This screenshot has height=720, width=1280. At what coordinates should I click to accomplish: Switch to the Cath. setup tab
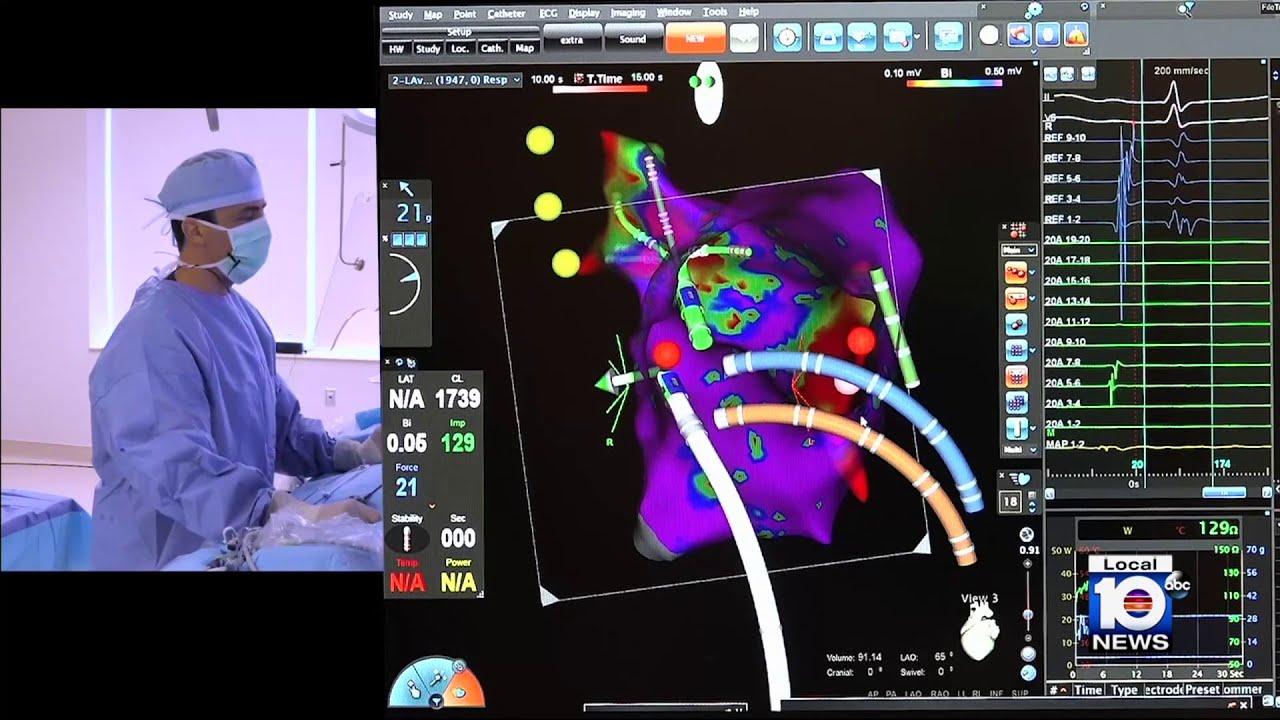point(492,48)
